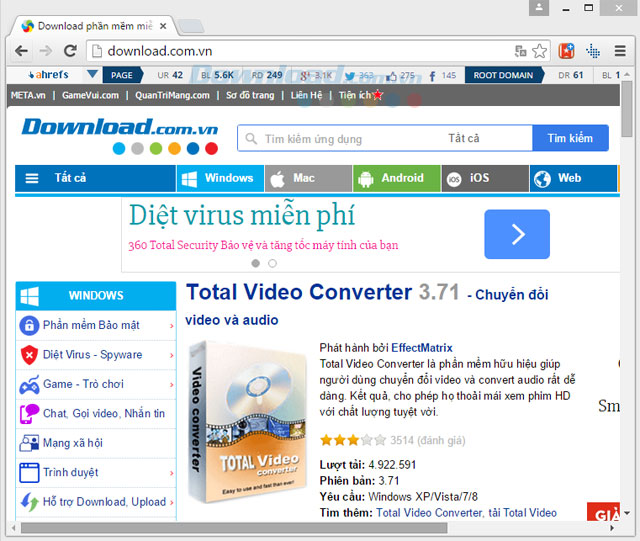Open the Liên Hệ link
This screenshot has width=640, height=541.
[x=306, y=95]
